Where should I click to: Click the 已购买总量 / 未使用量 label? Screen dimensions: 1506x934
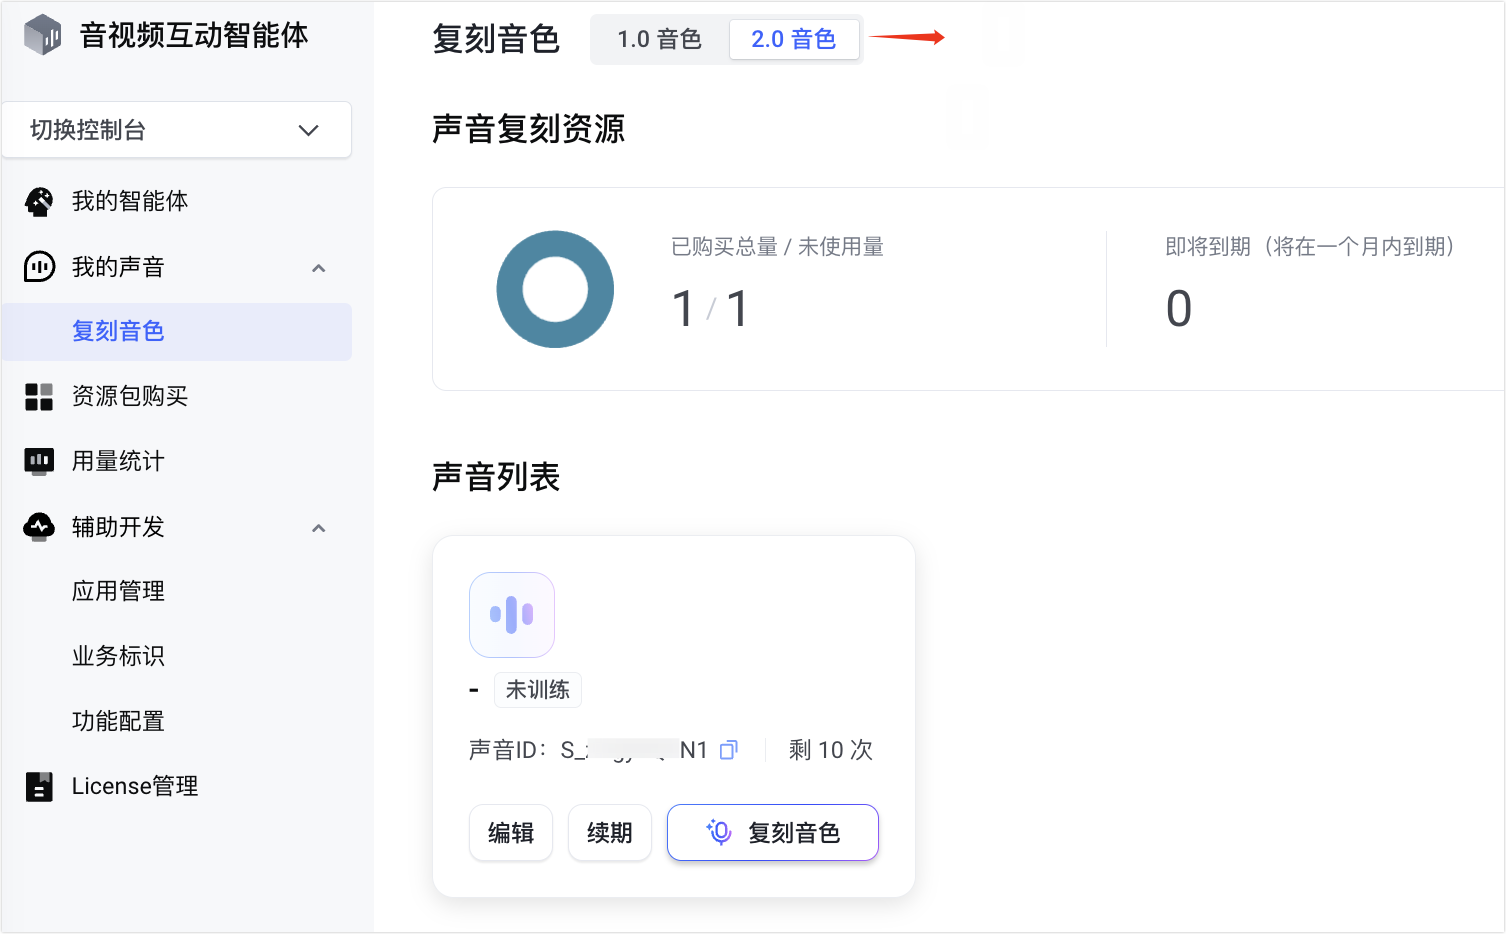point(777,247)
